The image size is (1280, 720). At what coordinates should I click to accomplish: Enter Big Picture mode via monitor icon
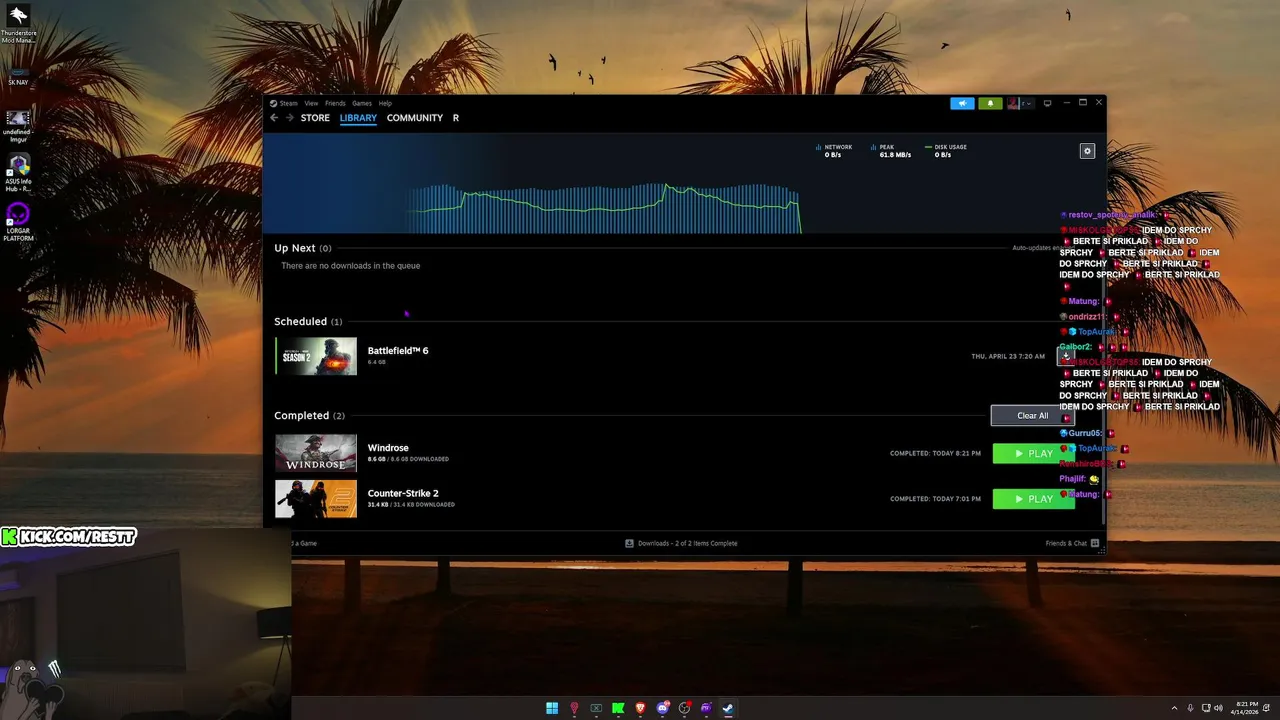pyautogui.click(x=1047, y=103)
